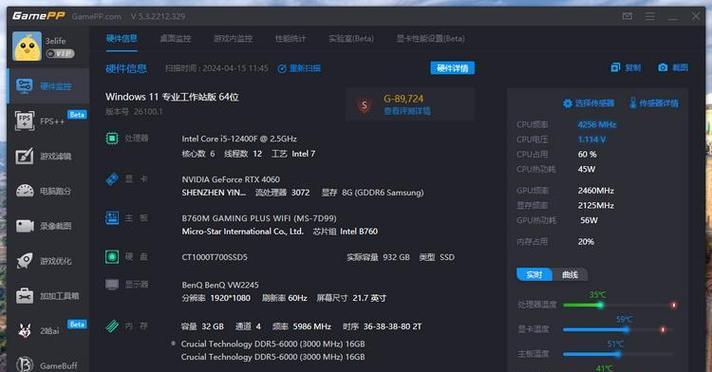
Task: Click the graphics card icon
Action: (112, 179)
